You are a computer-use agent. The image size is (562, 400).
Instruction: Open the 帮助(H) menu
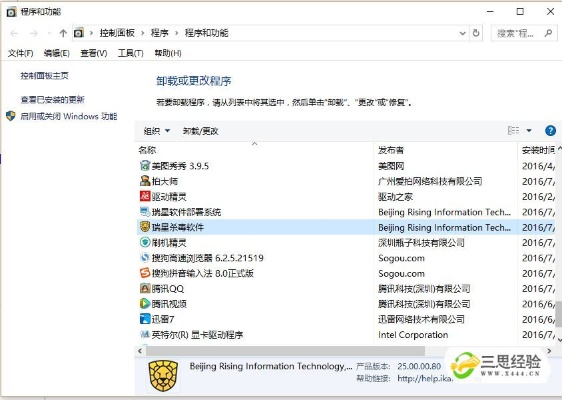168,53
